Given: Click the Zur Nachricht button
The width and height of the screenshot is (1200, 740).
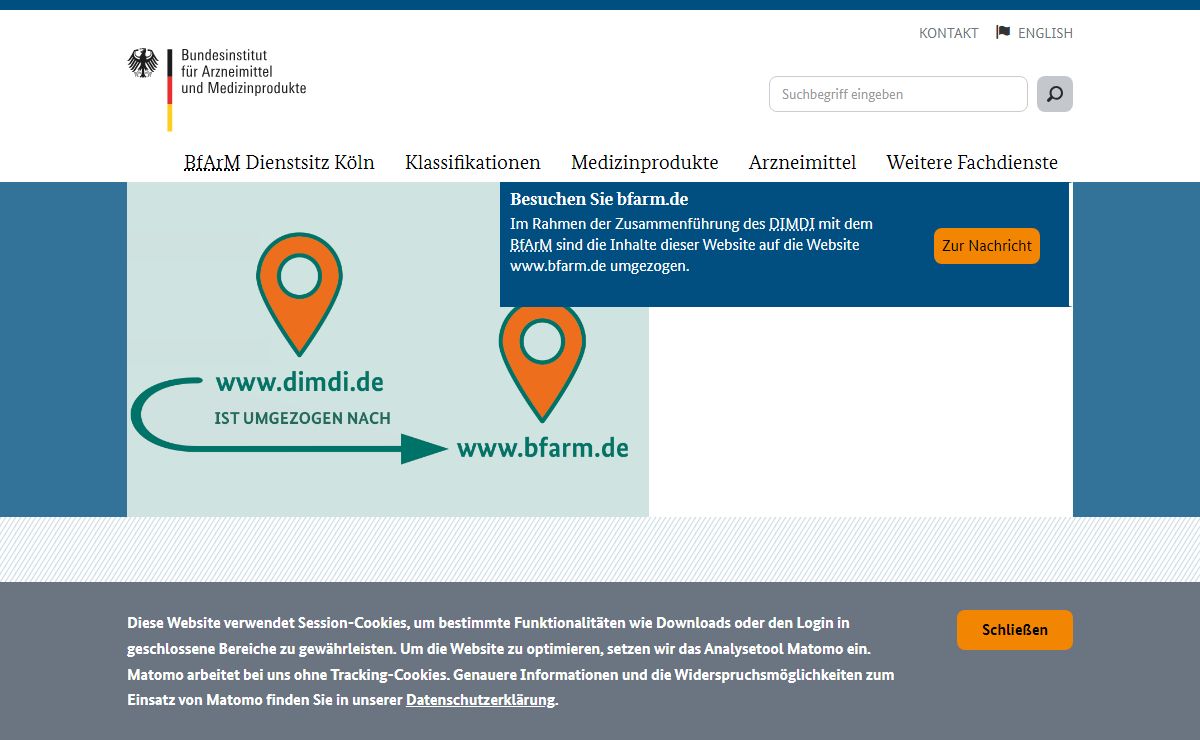Looking at the screenshot, I should coord(987,246).
